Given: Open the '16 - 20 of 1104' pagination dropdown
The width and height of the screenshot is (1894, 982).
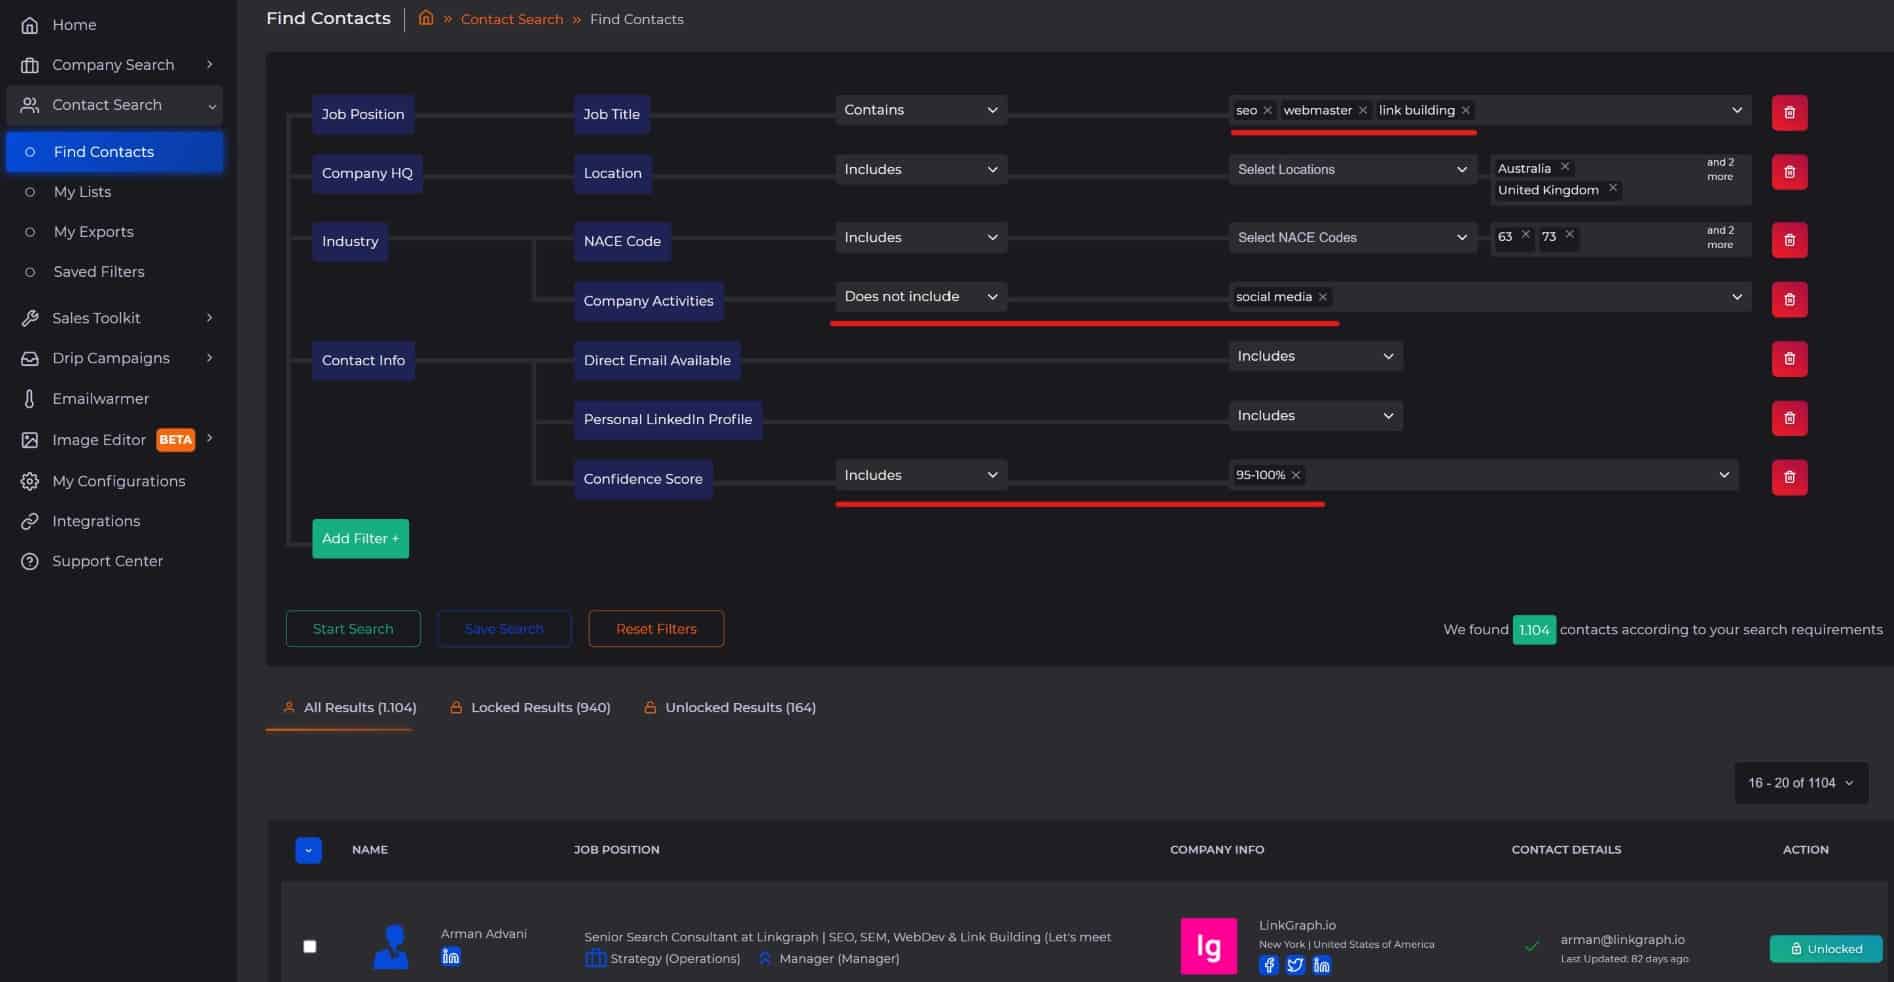Looking at the screenshot, I should coord(1800,783).
